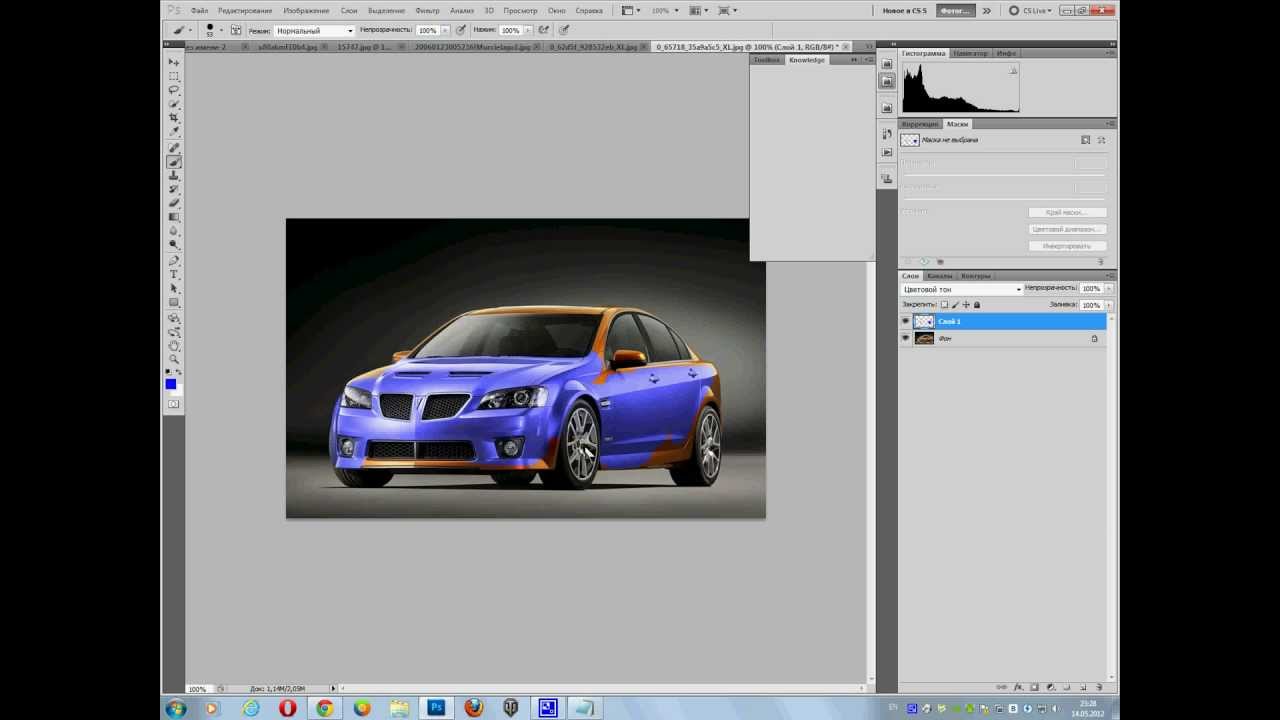Open Opera browser from taskbar
The image size is (1280, 720).
288,708
